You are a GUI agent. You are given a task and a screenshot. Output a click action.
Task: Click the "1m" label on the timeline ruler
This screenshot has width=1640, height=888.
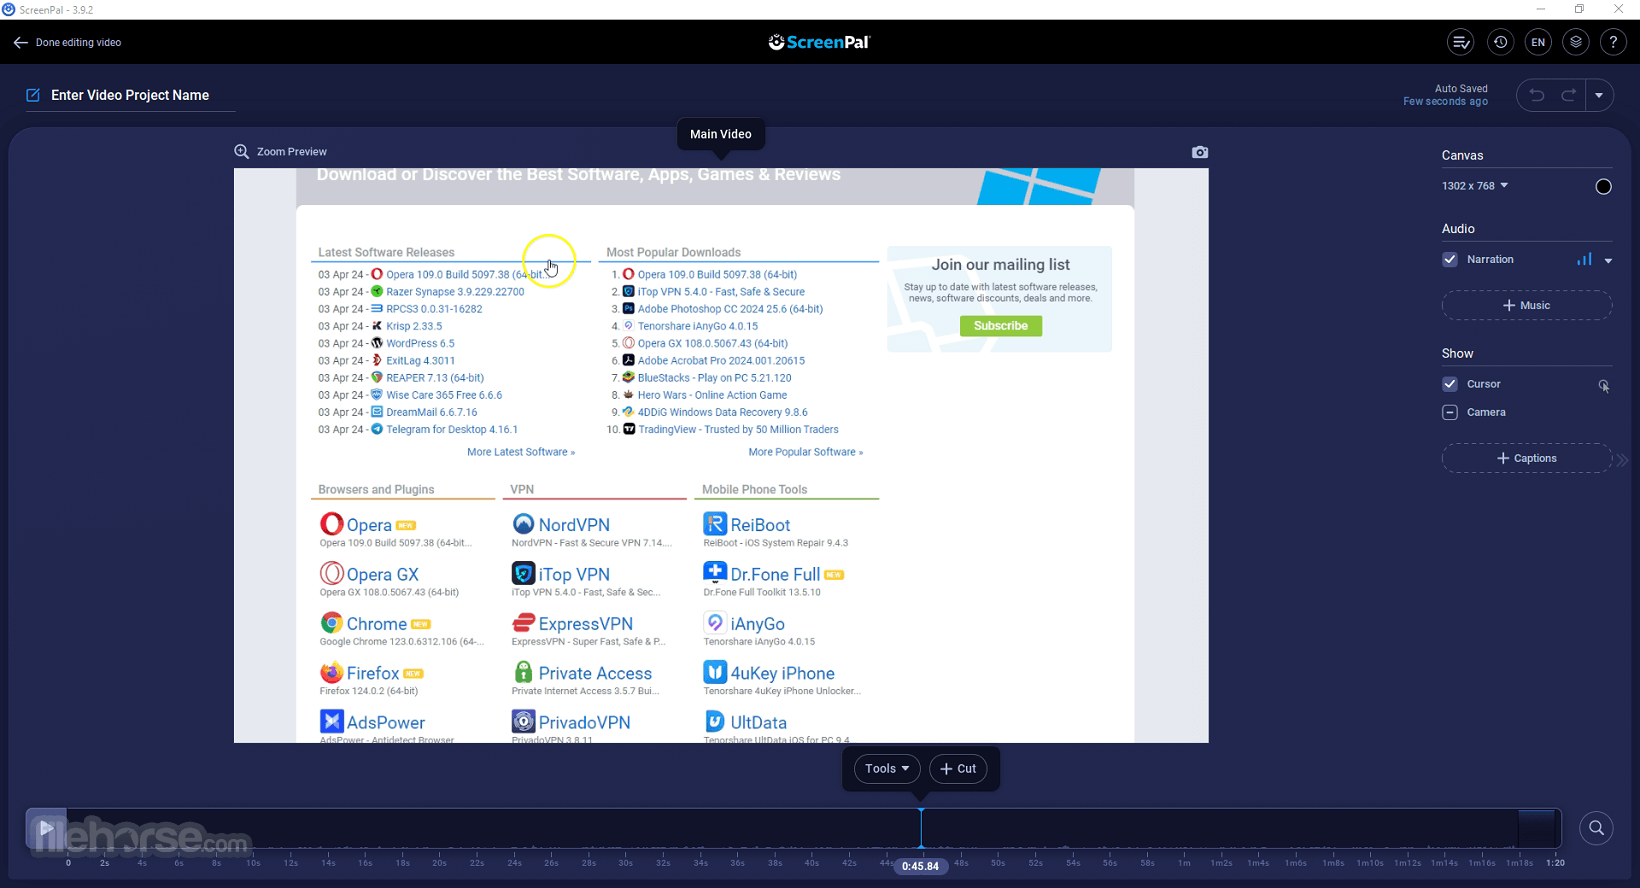click(1184, 863)
